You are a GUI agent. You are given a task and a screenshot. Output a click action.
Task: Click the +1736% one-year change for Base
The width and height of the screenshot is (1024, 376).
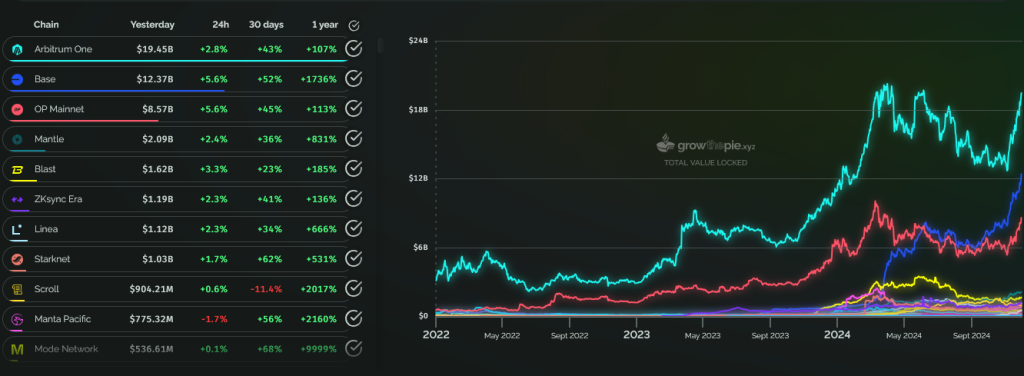click(x=318, y=79)
